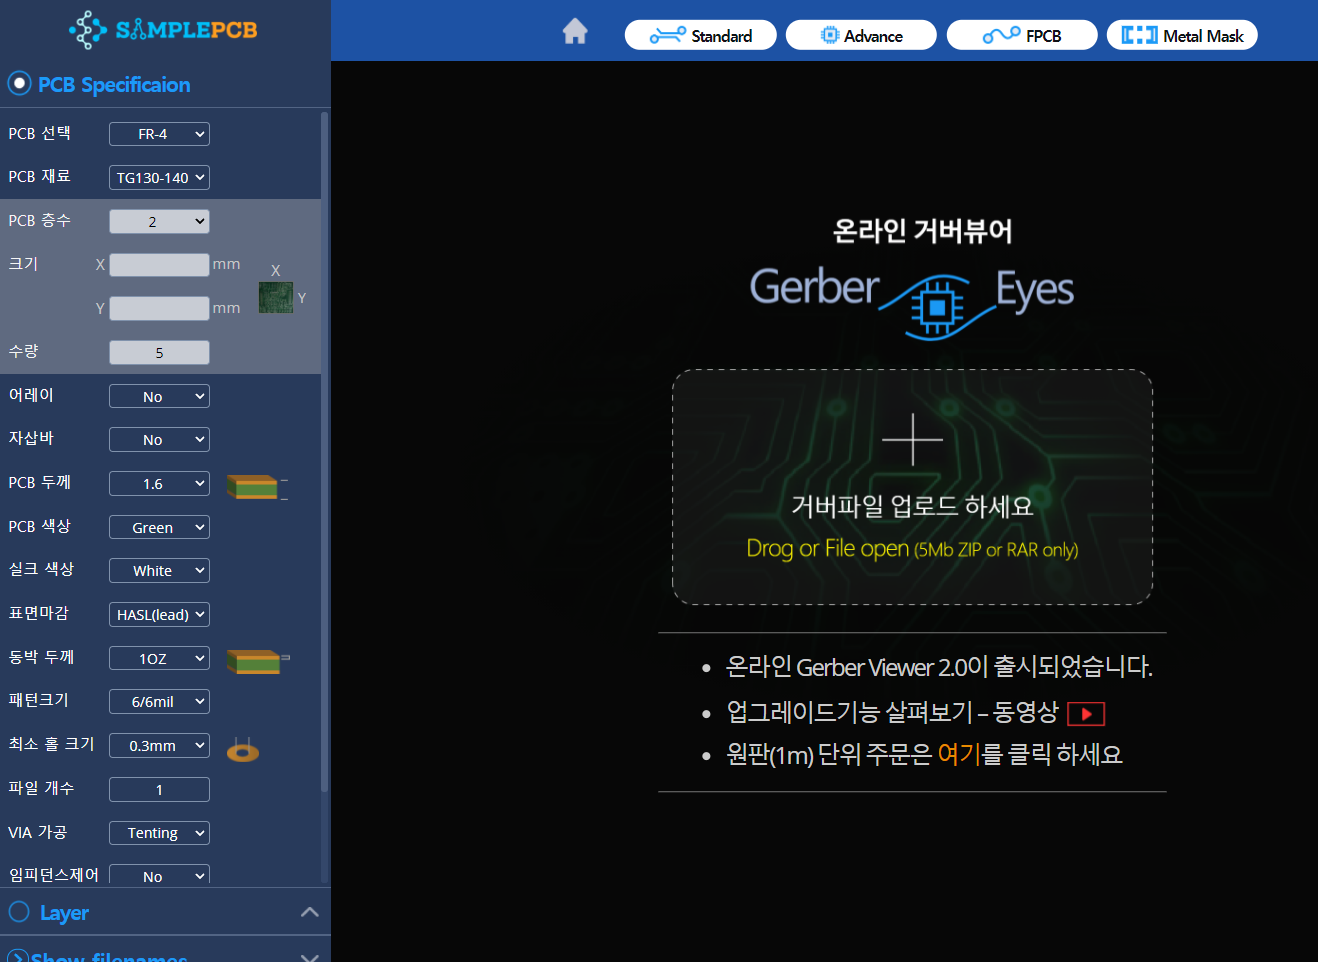Open the Standard tab
This screenshot has height=962, width=1318.
click(x=701, y=35)
